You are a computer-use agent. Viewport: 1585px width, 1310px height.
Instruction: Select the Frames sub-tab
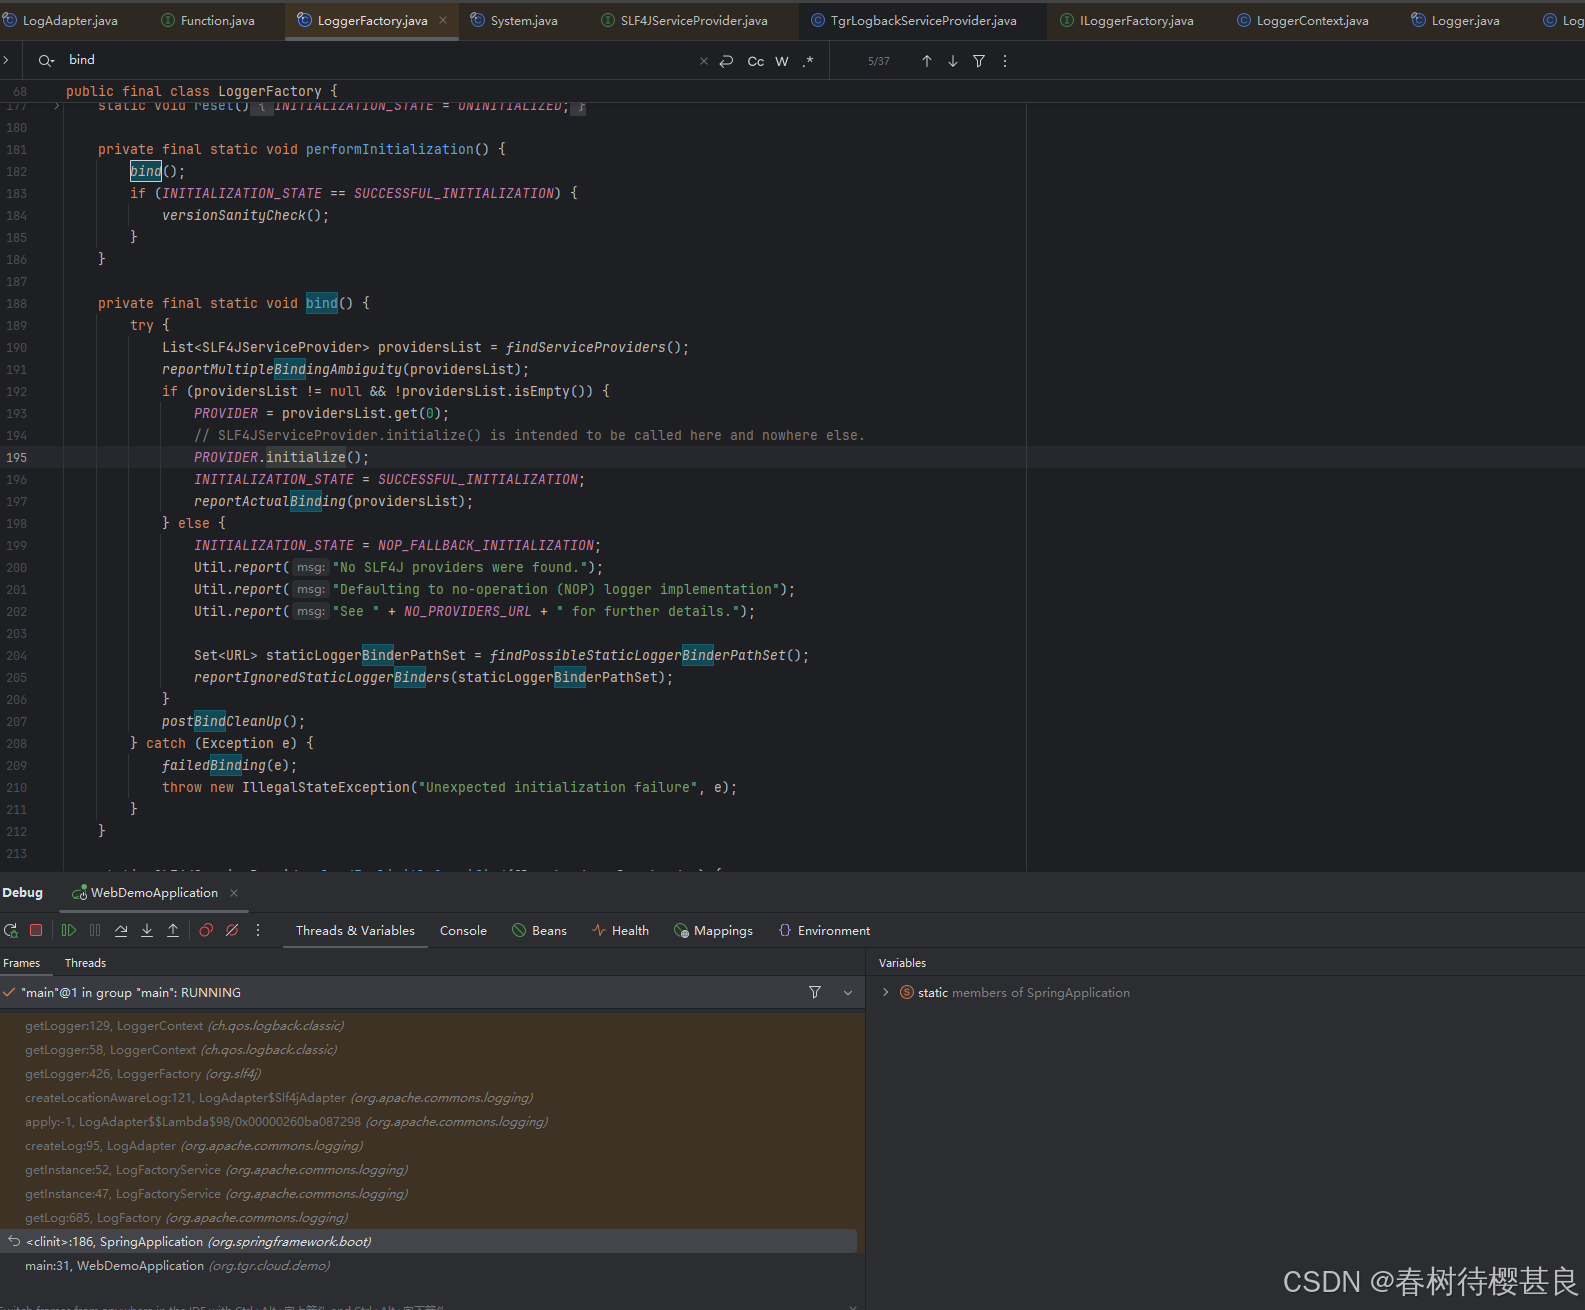(22, 963)
